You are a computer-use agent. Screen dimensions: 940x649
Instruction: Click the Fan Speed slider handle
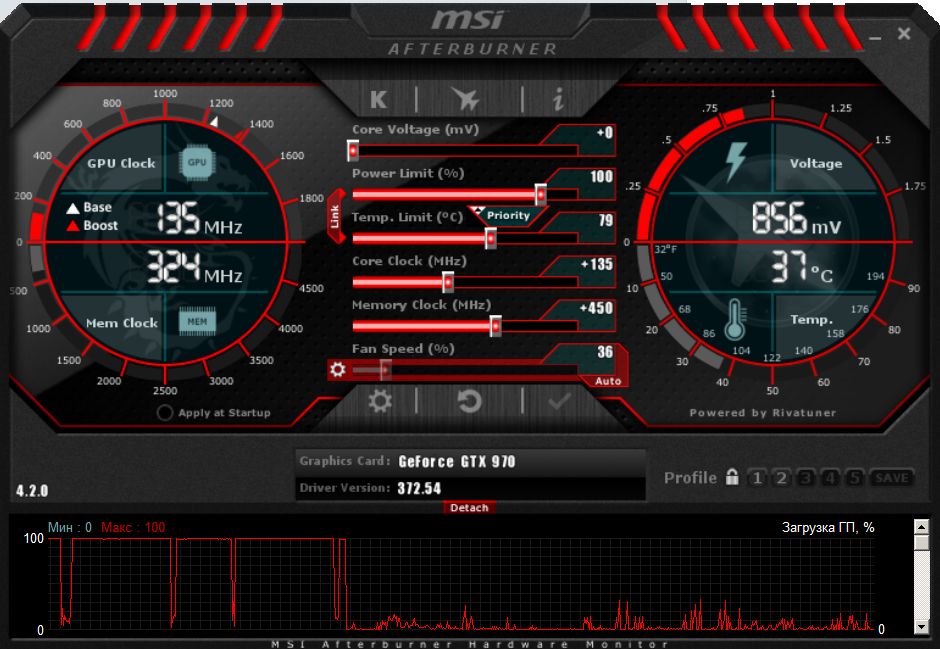(385, 370)
